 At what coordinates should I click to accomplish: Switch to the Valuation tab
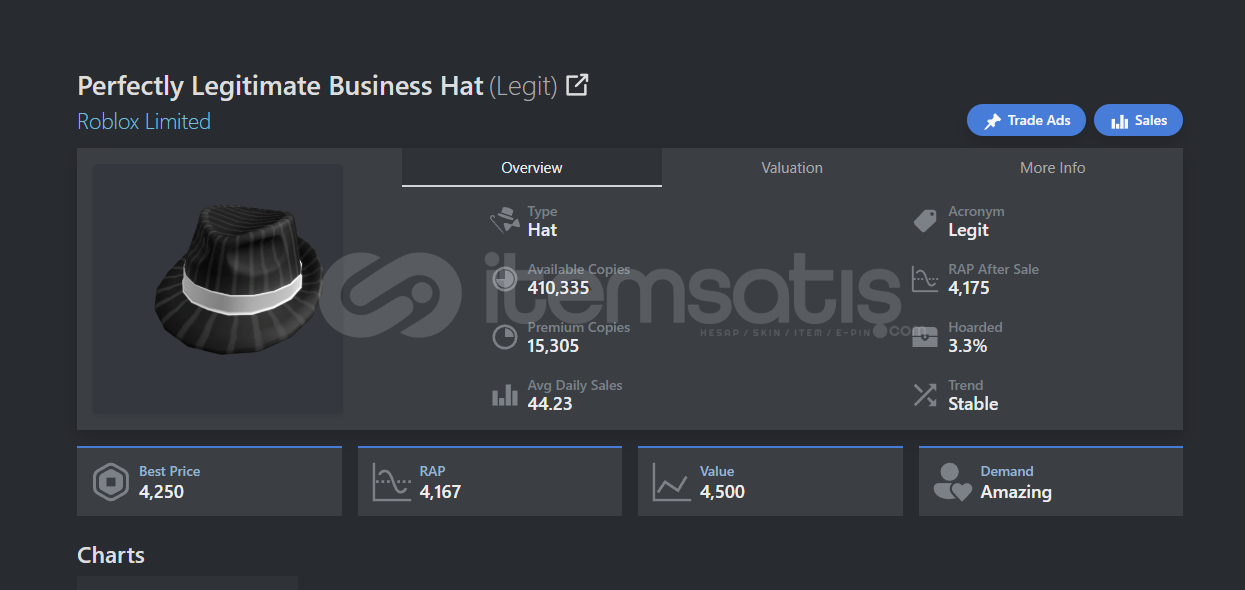pos(792,168)
